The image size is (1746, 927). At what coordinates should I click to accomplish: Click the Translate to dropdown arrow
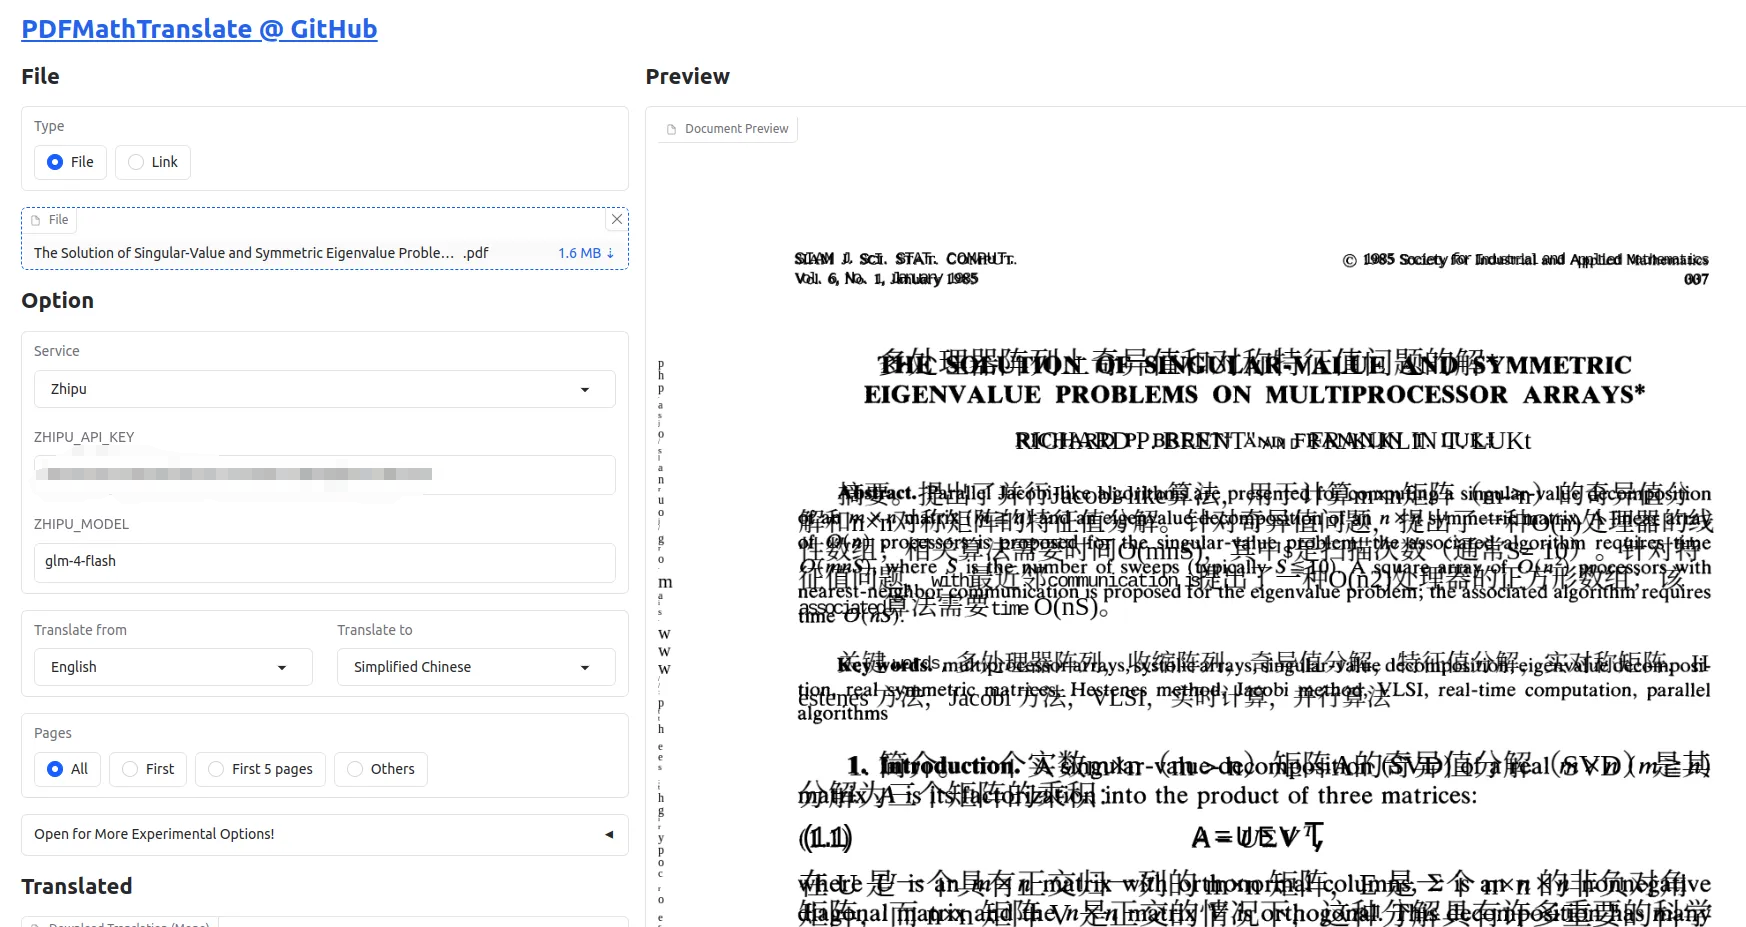pos(585,668)
